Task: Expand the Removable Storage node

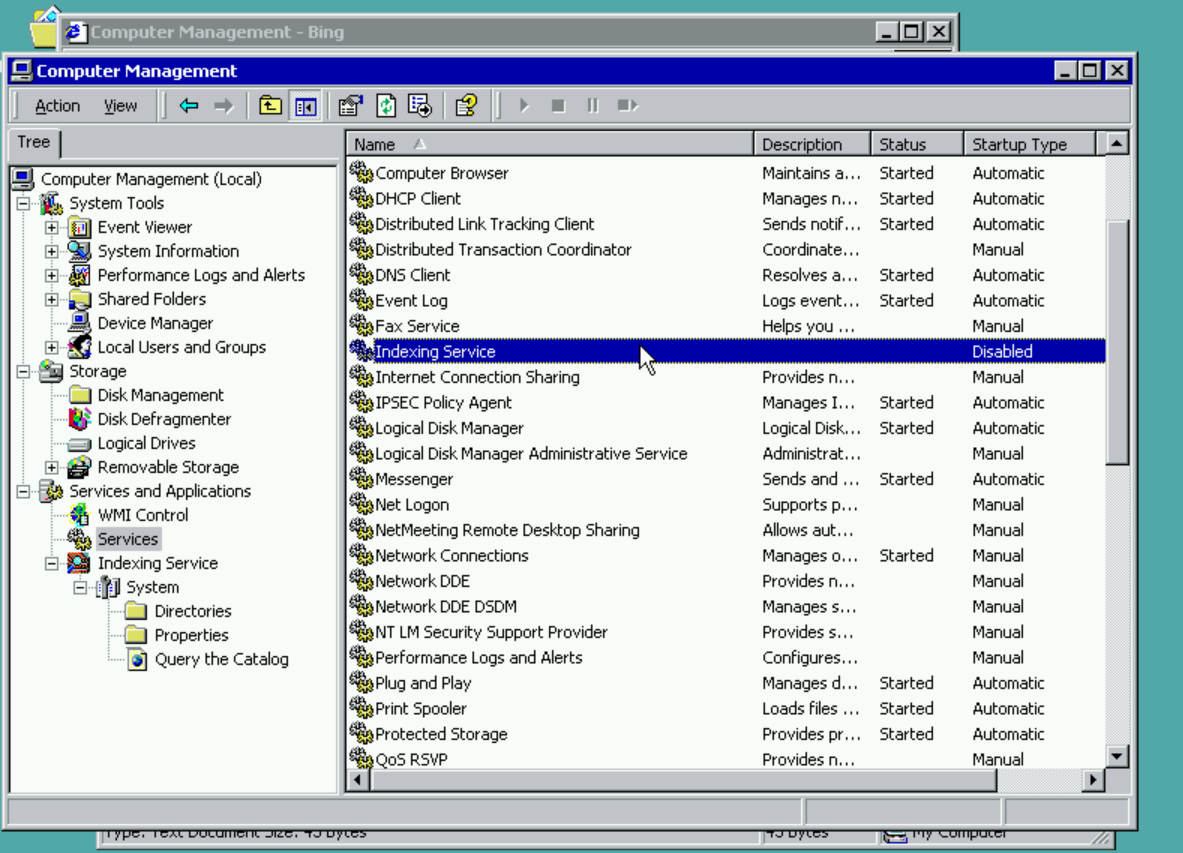Action: (x=52, y=467)
